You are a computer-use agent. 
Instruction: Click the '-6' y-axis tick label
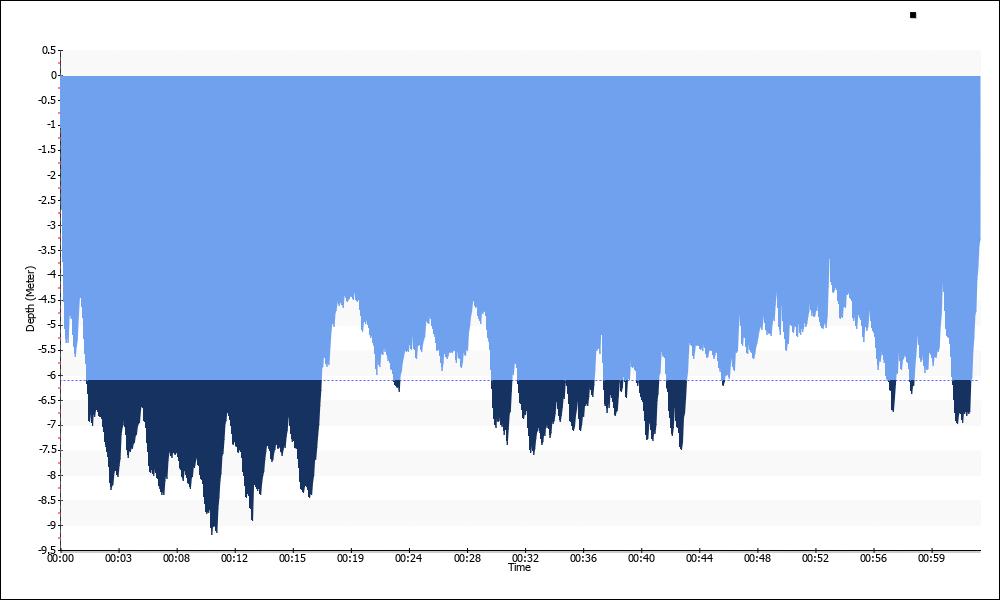click(x=52, y=375)
